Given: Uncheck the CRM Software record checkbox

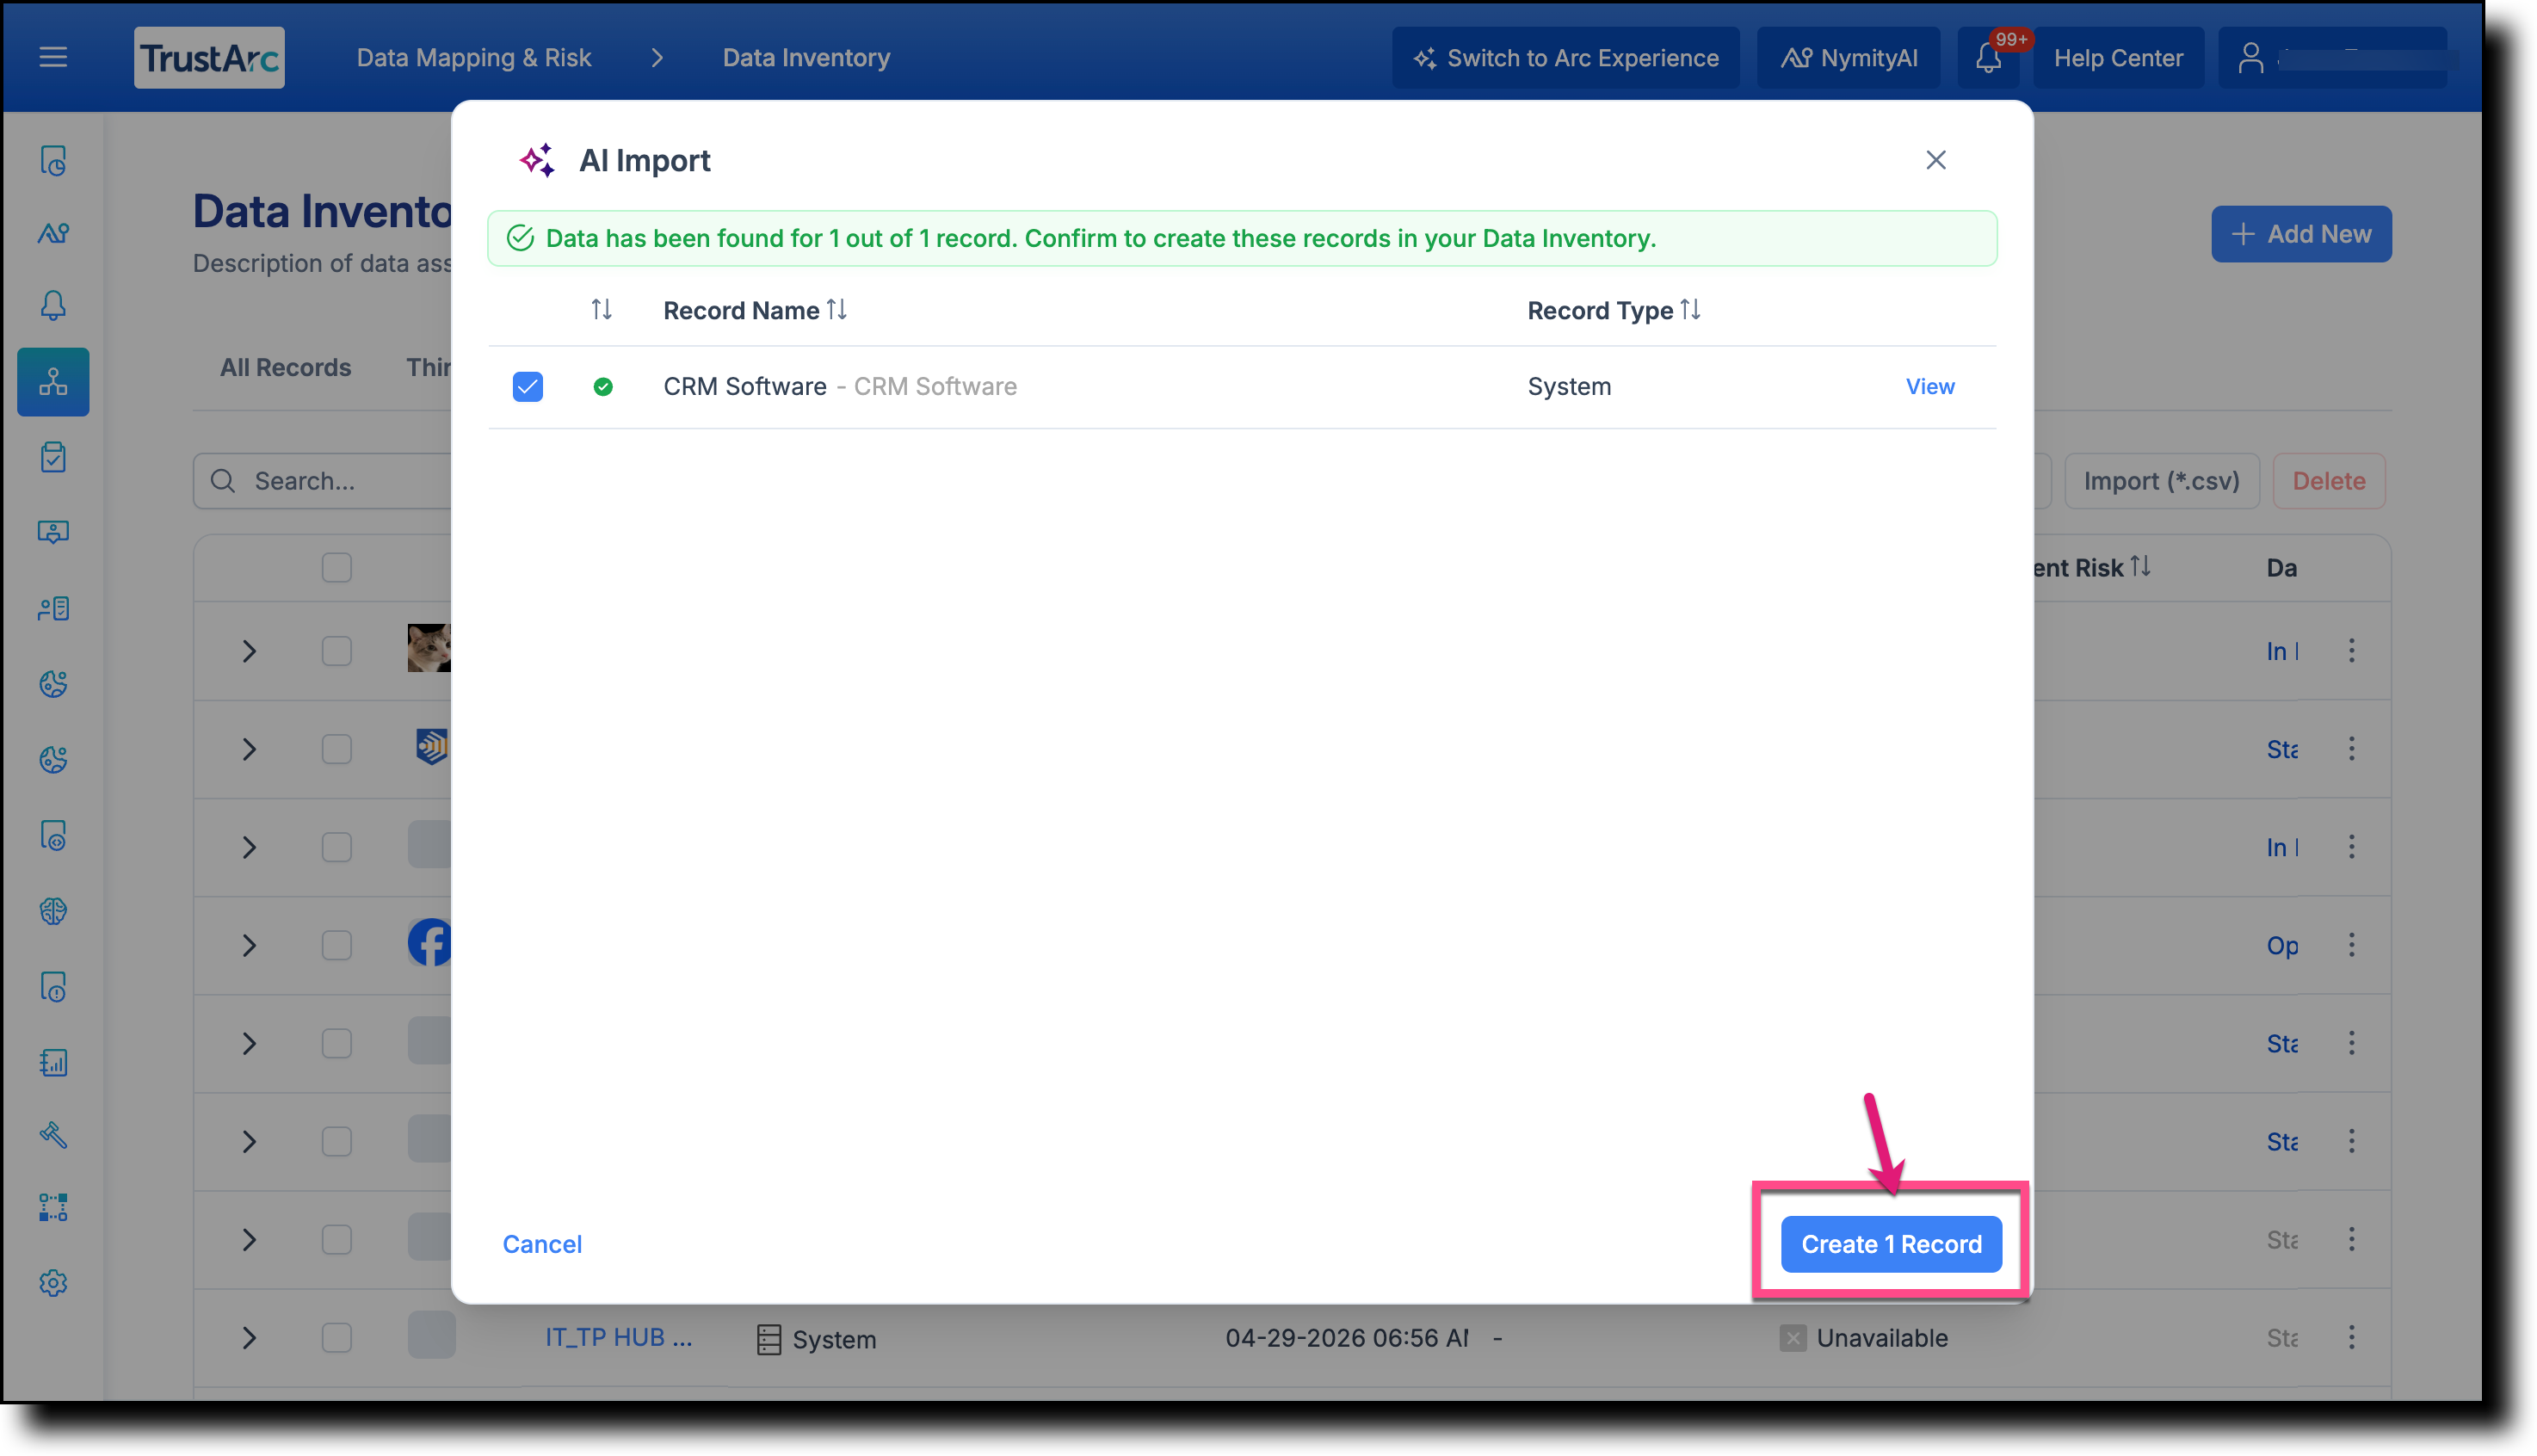Looking at the screenshot, I should tap(528, 387).
